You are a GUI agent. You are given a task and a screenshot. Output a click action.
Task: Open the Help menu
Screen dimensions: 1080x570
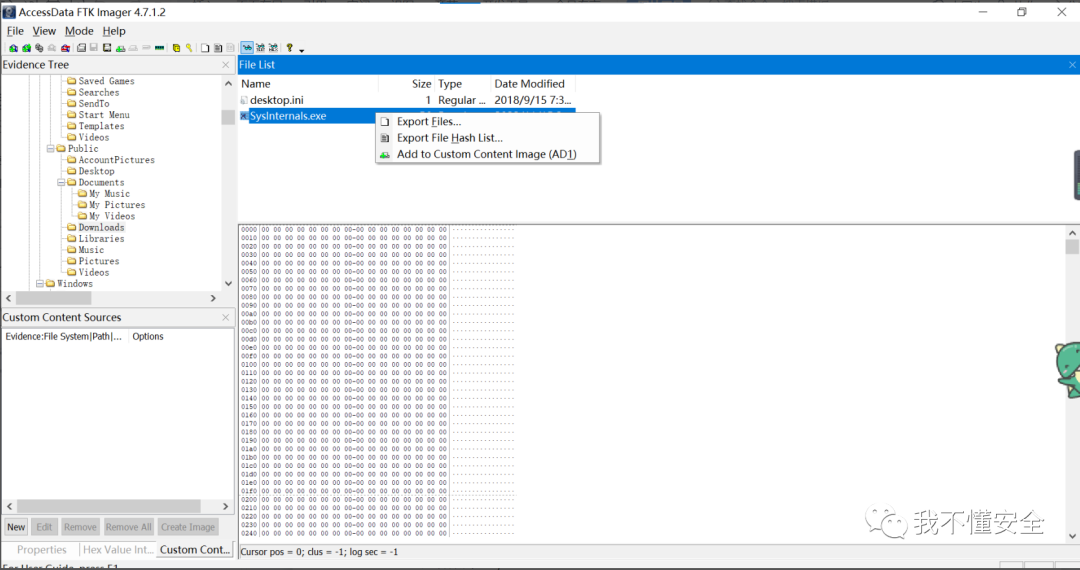[x=114, y=31]
